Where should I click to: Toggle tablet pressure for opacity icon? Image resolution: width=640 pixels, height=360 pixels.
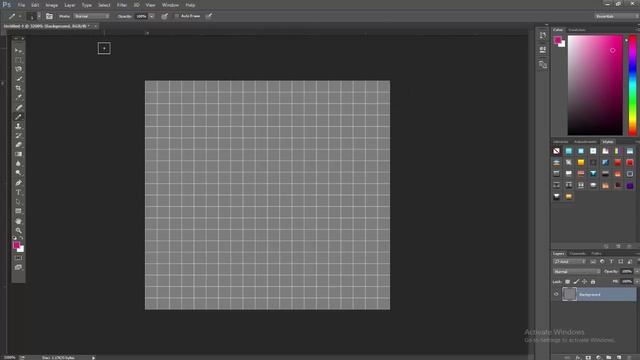coord(164,16)
